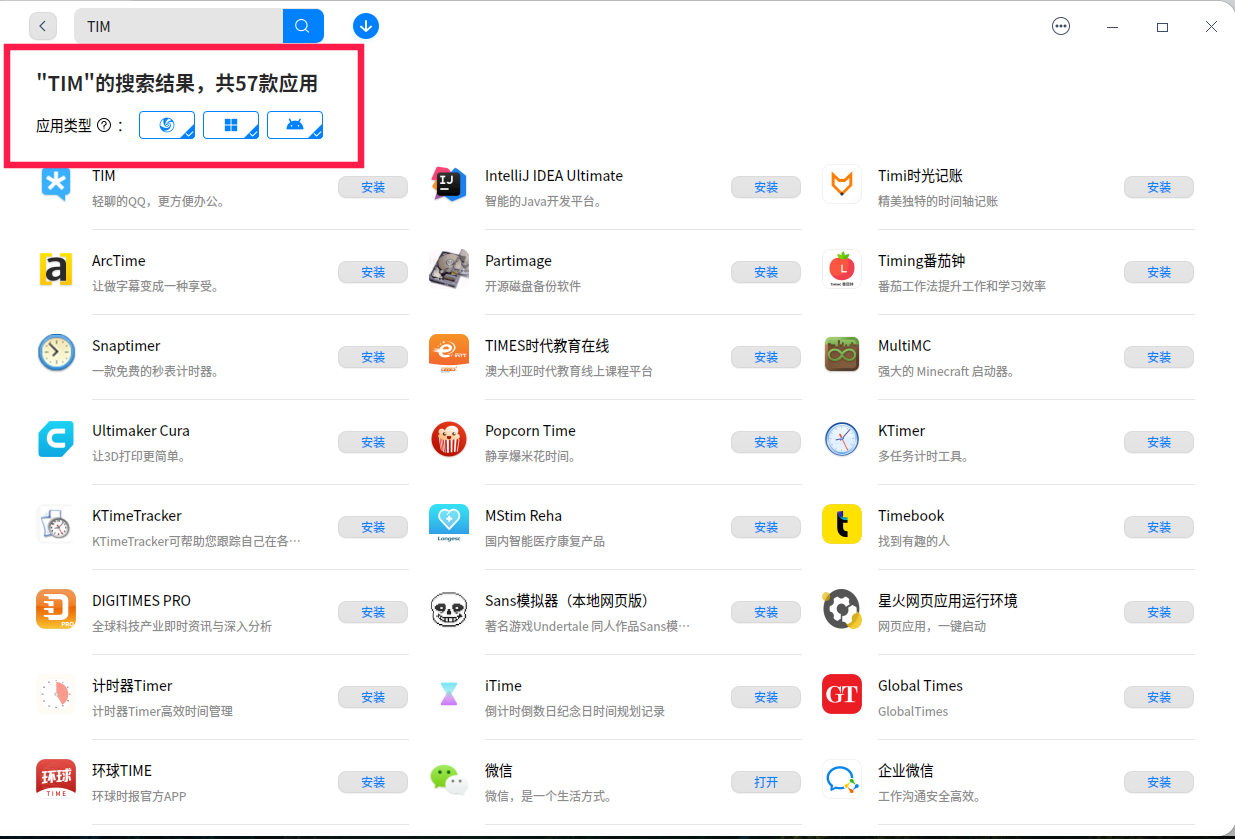Open the KTimer app title
This screenshot has height=839, width=1235.
tap(901, 431)
